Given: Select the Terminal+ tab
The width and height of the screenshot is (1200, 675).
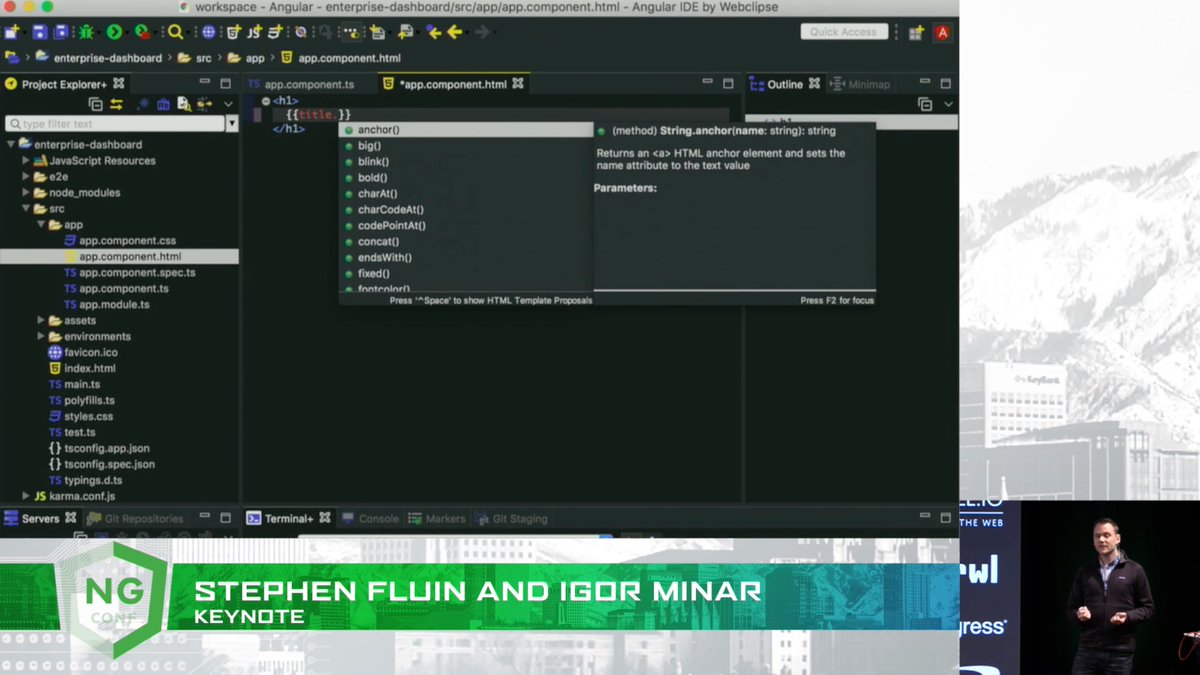Looking at the screenshot, I should (289, 519).
